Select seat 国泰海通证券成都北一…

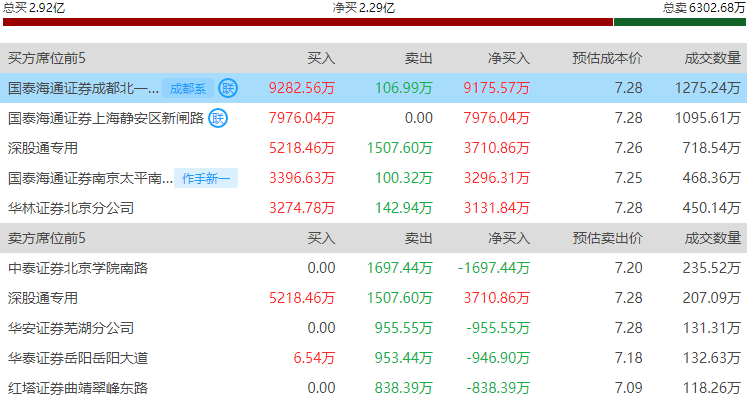coord(83,88)
